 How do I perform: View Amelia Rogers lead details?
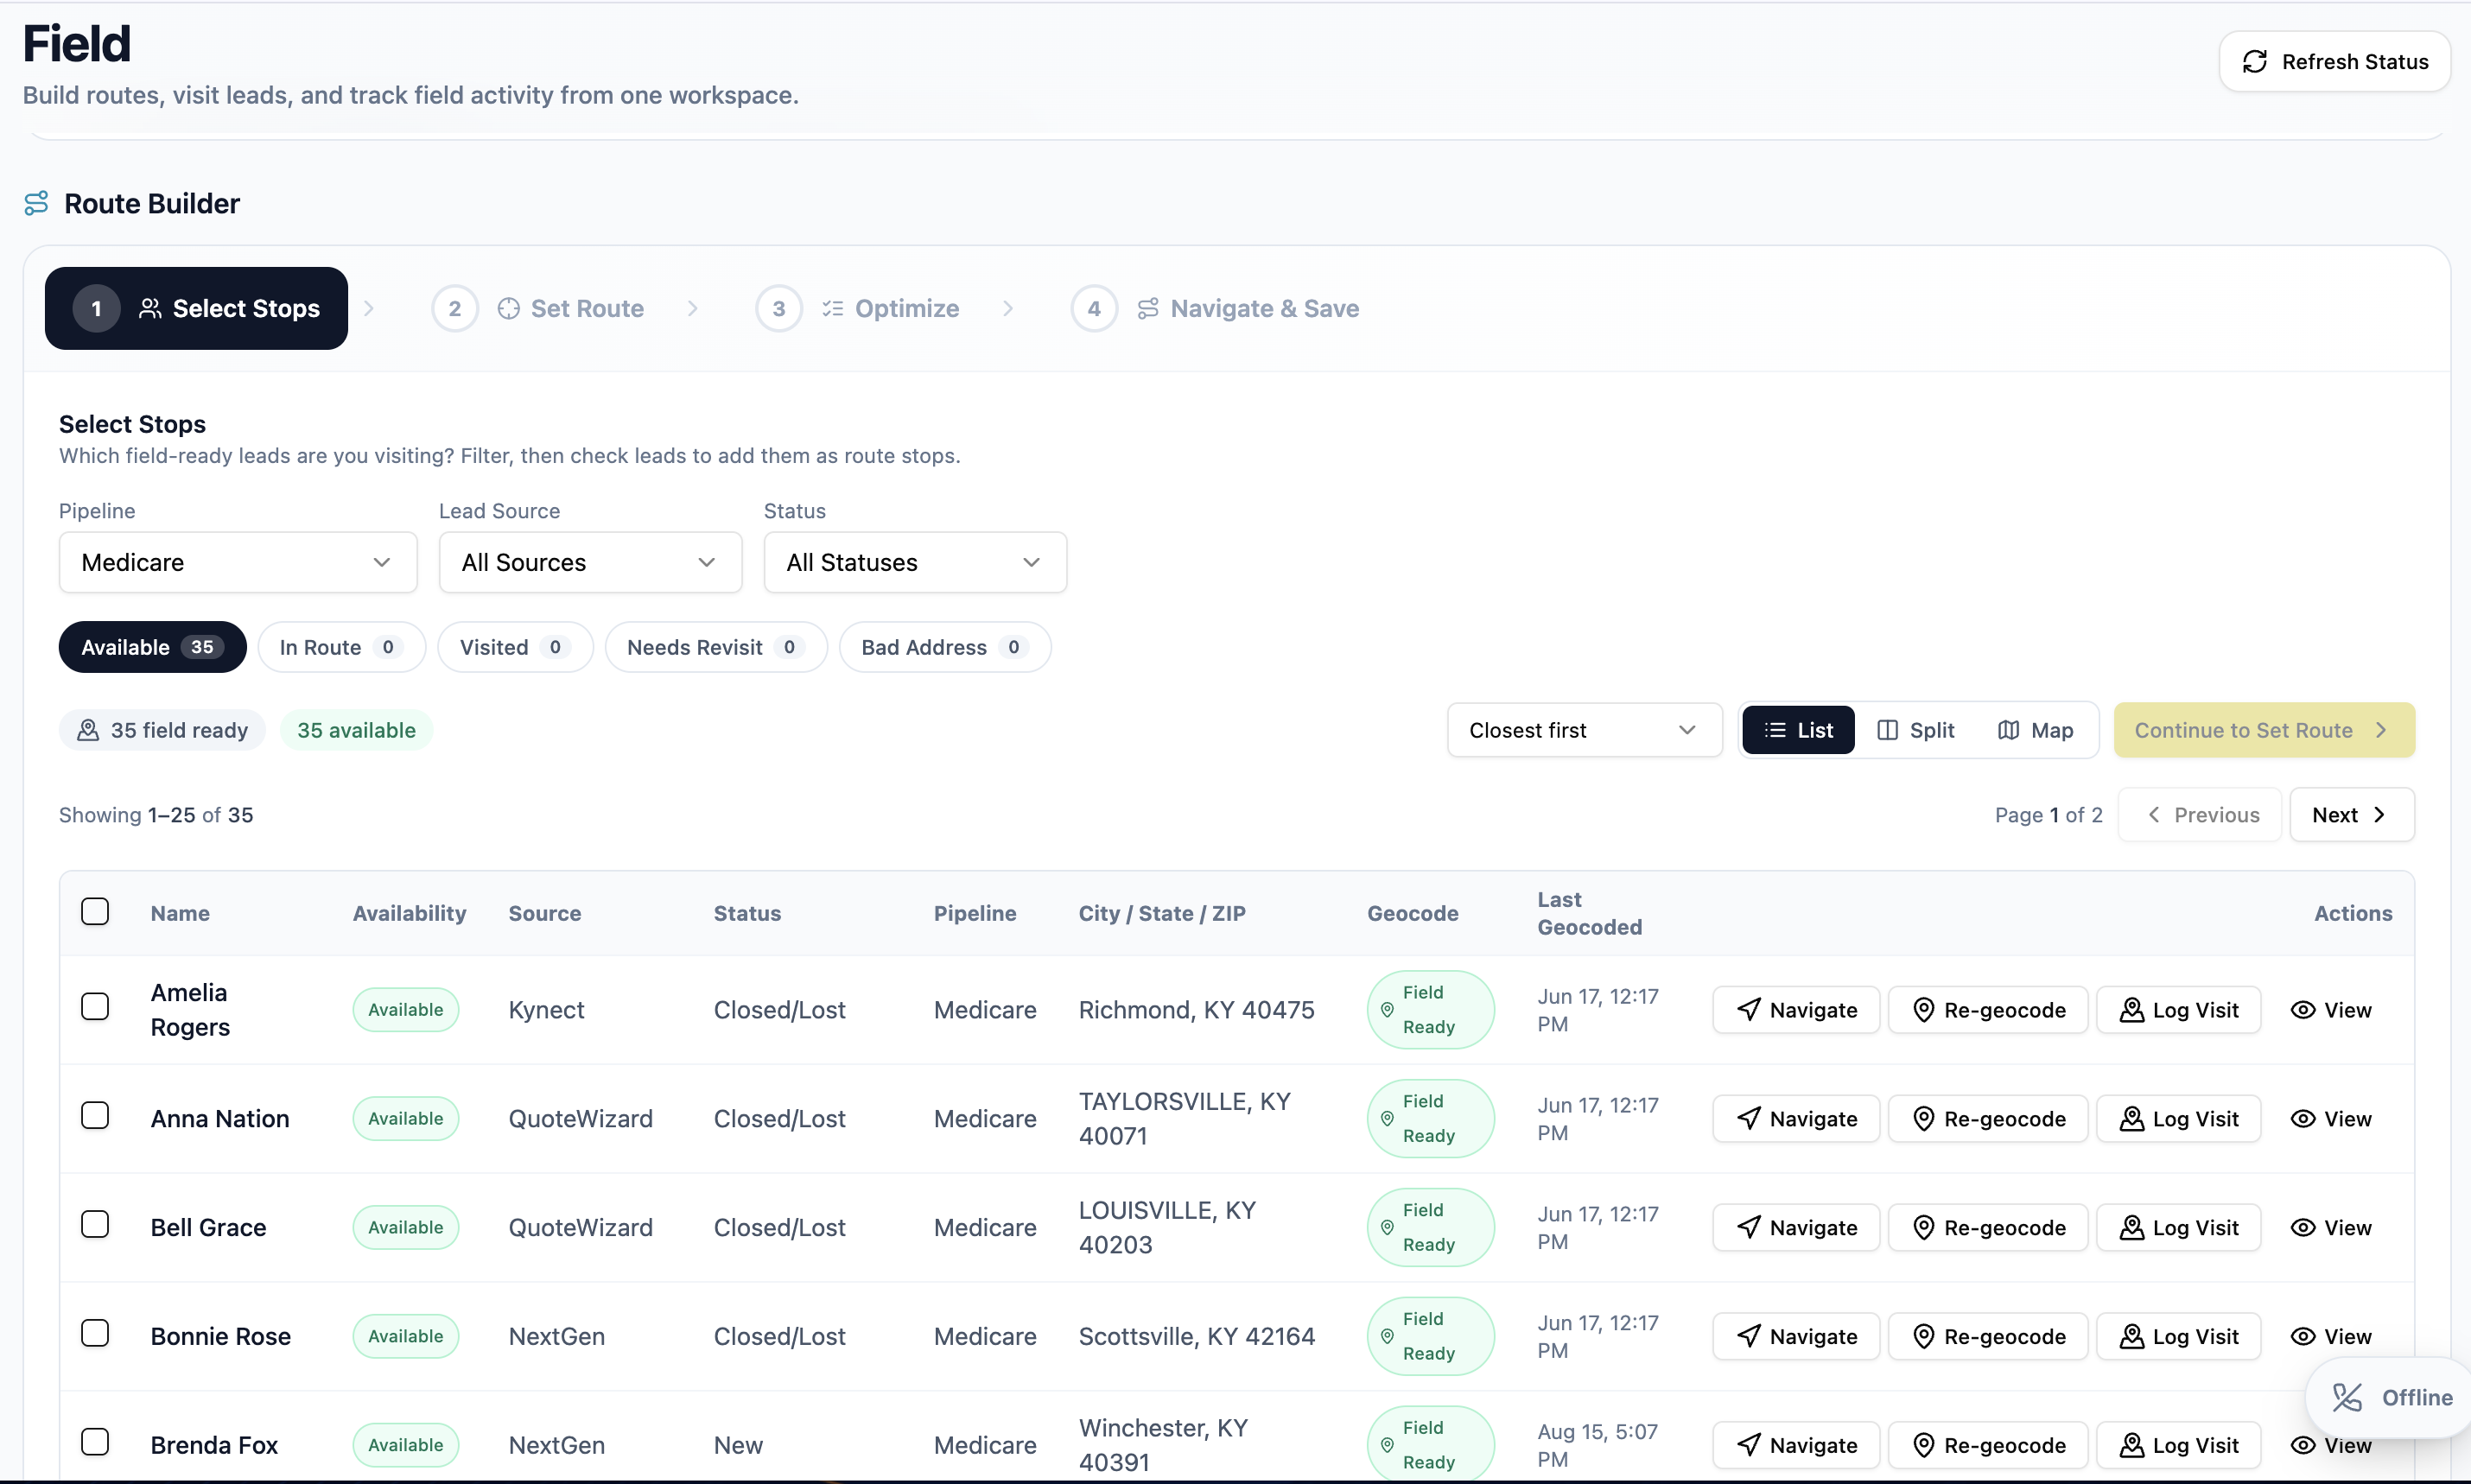click(2331, 1010)
